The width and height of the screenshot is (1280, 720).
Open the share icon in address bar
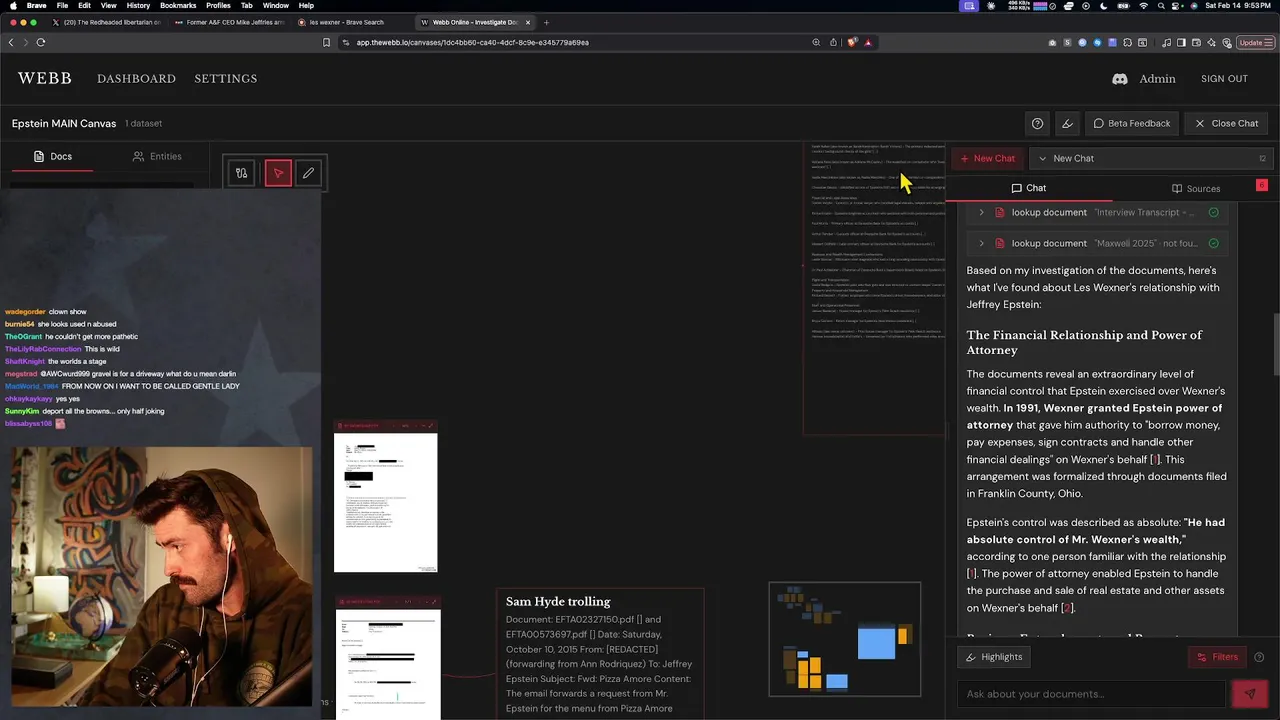[x=833, y=42]
